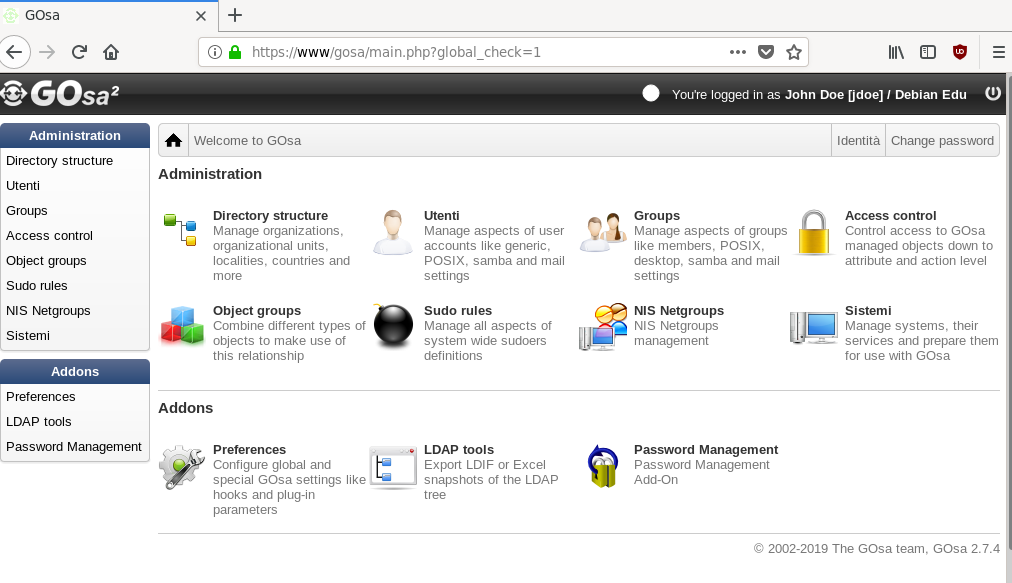Open the Password Management heading link
The height and width of the screenshot is (583, 1012).
[x=705, y=449]
